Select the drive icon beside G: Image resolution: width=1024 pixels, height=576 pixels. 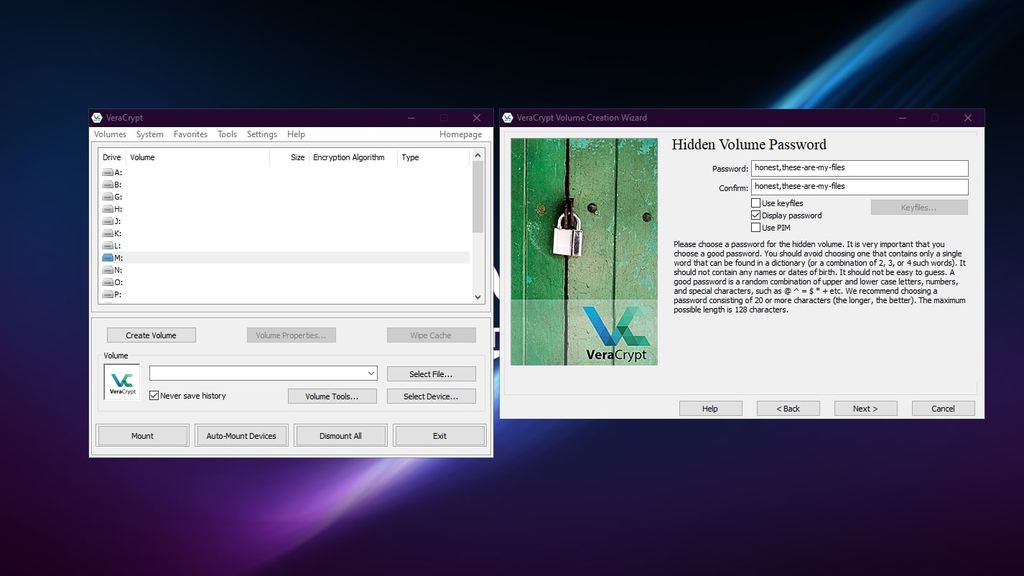[107, 197]
